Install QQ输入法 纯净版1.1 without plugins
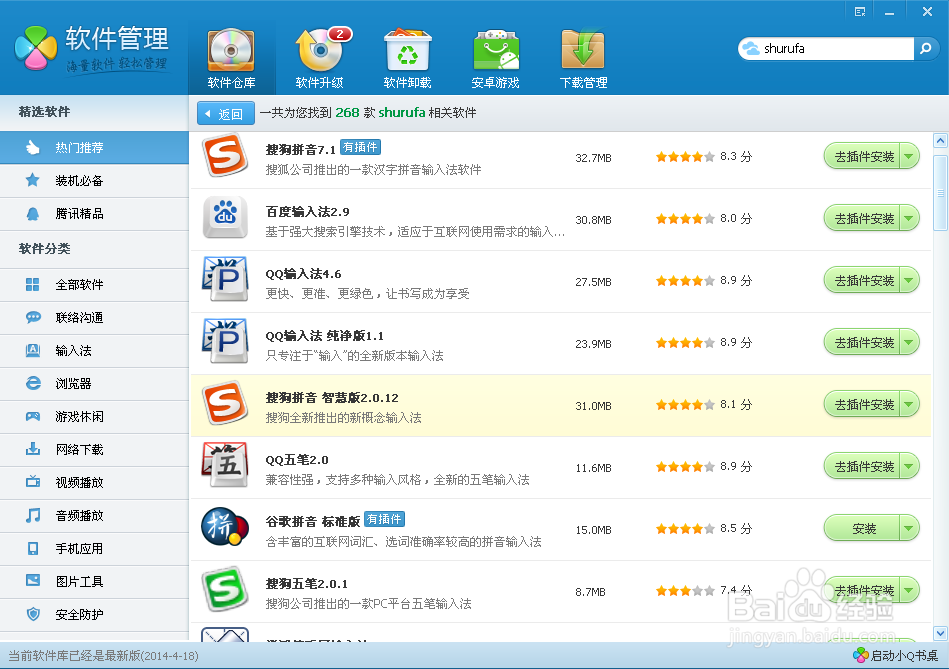949x669 pixels. point(862,343)
